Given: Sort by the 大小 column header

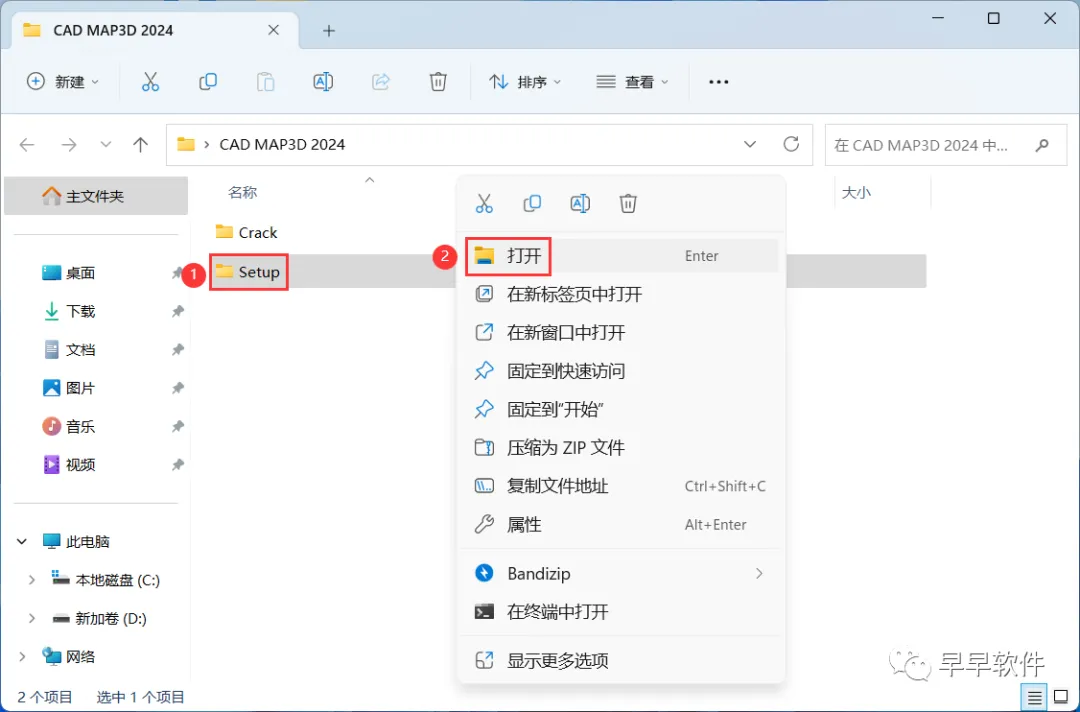Looking at the screenshot, I should click(x=856, y=193).
